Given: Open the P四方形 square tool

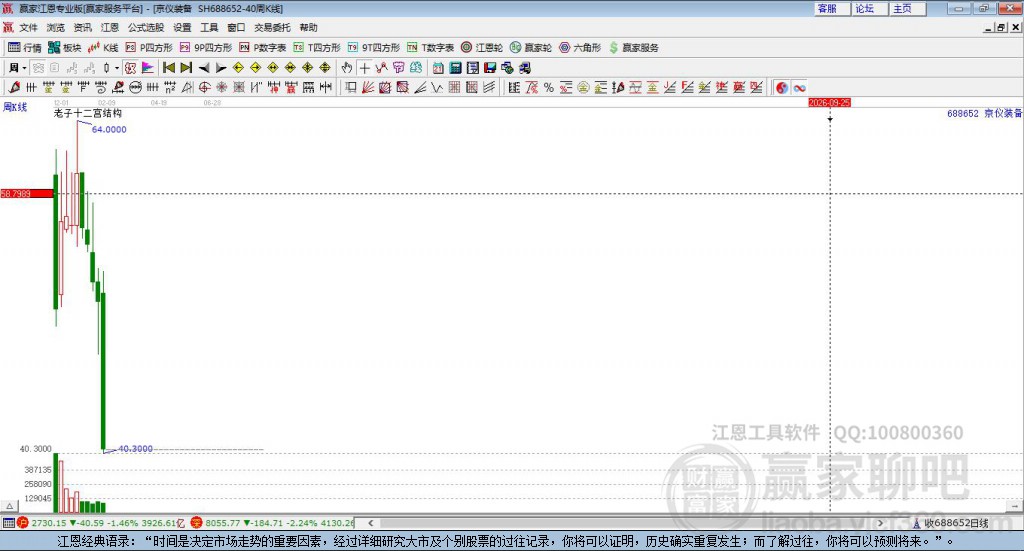Looking at the screenshot, I should point(149,48).
